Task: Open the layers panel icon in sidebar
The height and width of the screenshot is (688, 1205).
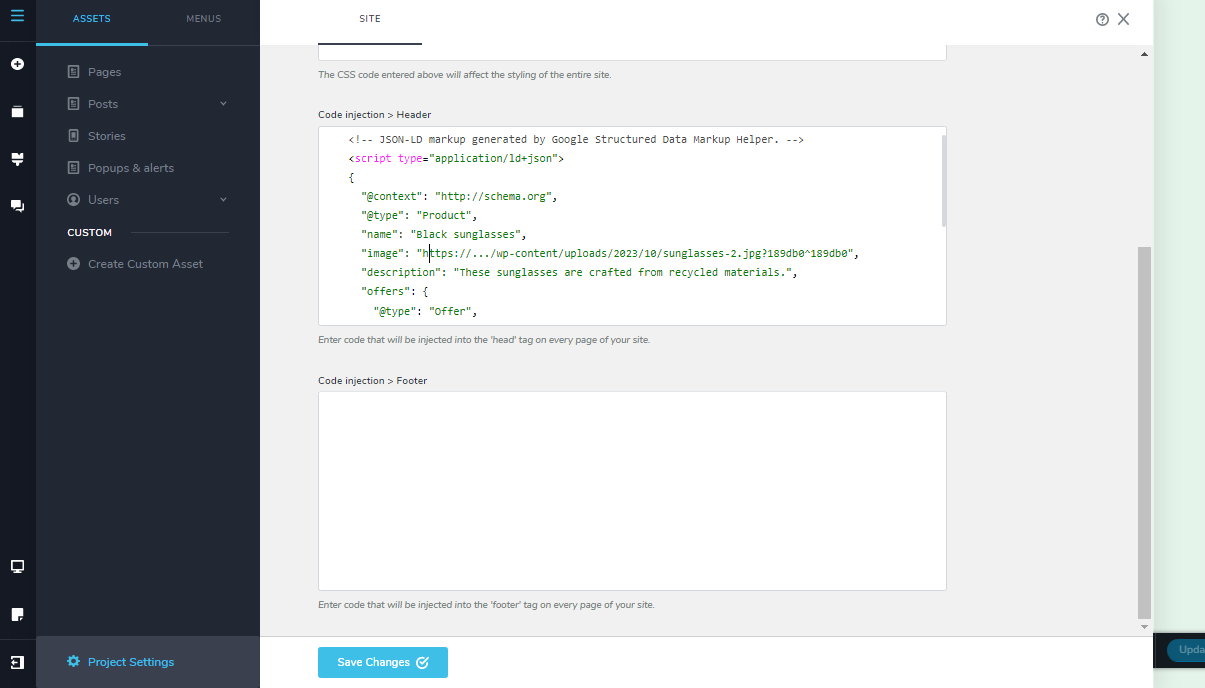Action: [17, 111]
